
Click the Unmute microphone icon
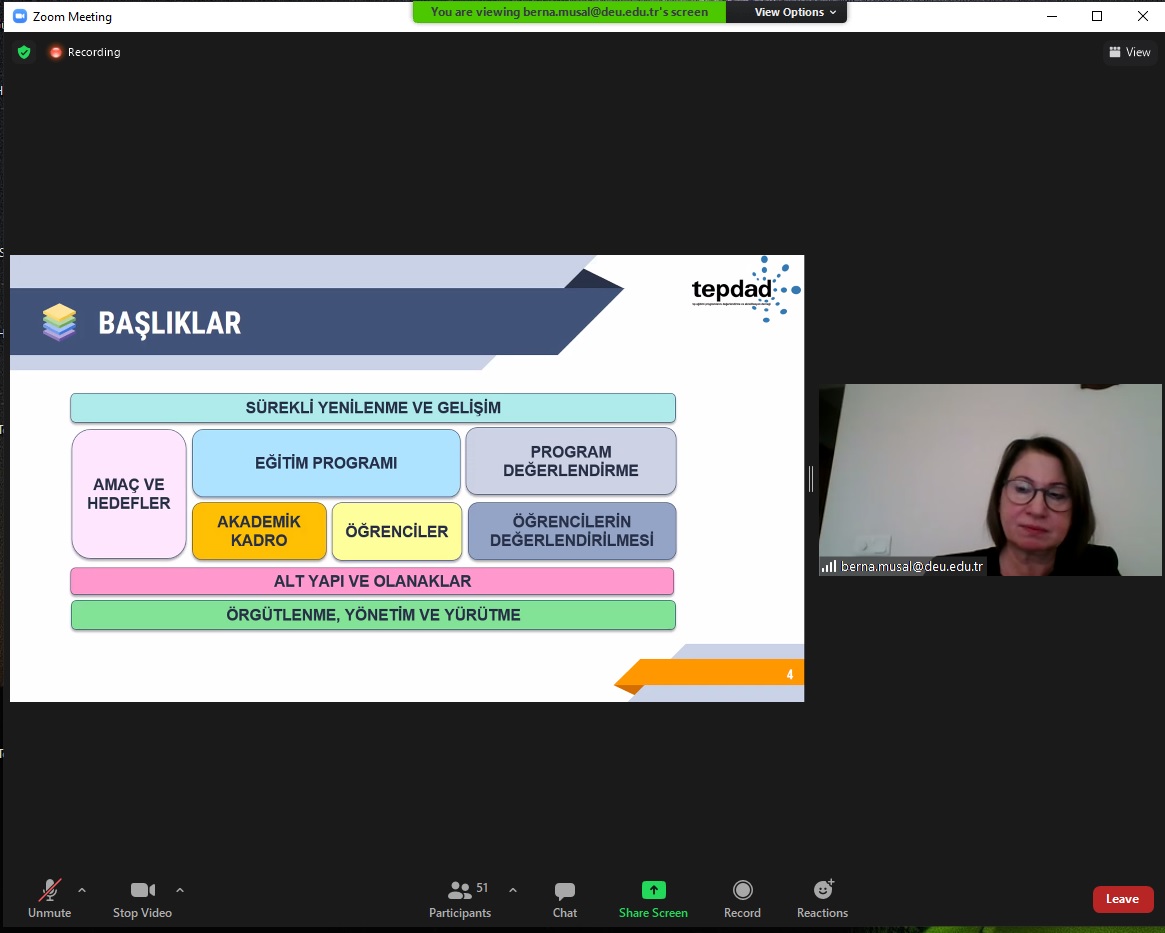pyautogui.click(x=49, y=890)
